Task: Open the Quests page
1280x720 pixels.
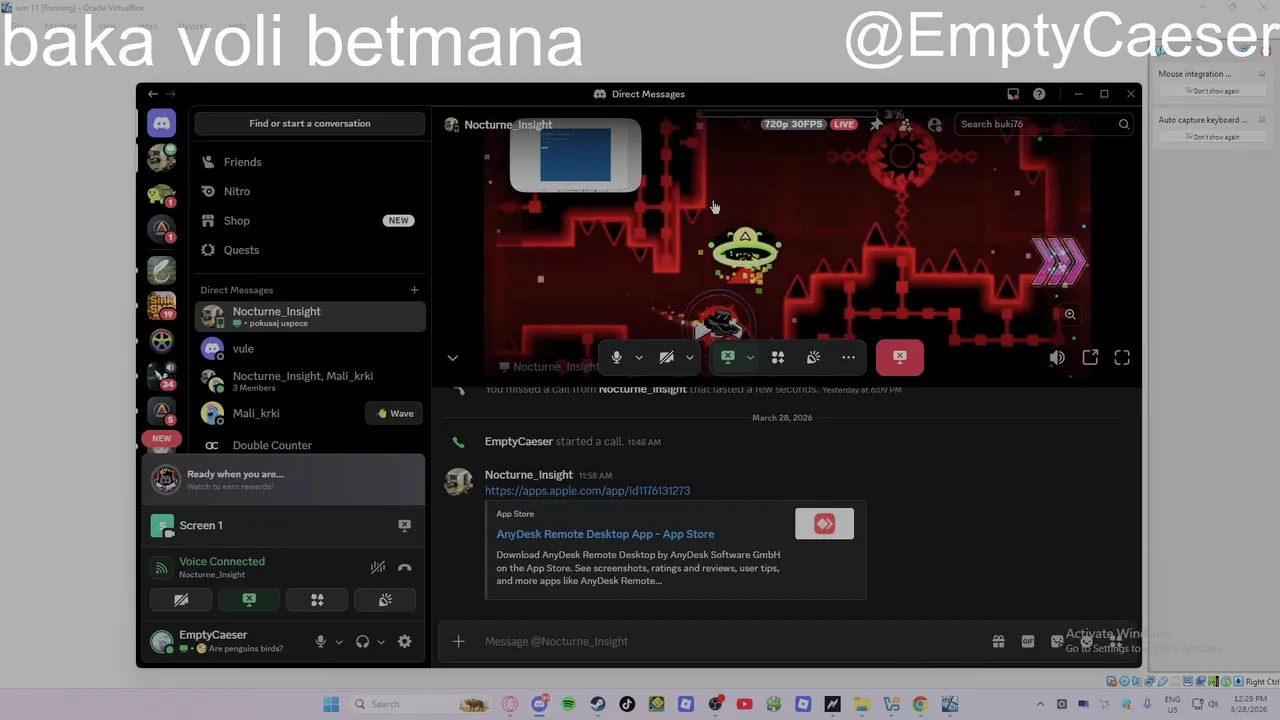Action: pos(310,250)
